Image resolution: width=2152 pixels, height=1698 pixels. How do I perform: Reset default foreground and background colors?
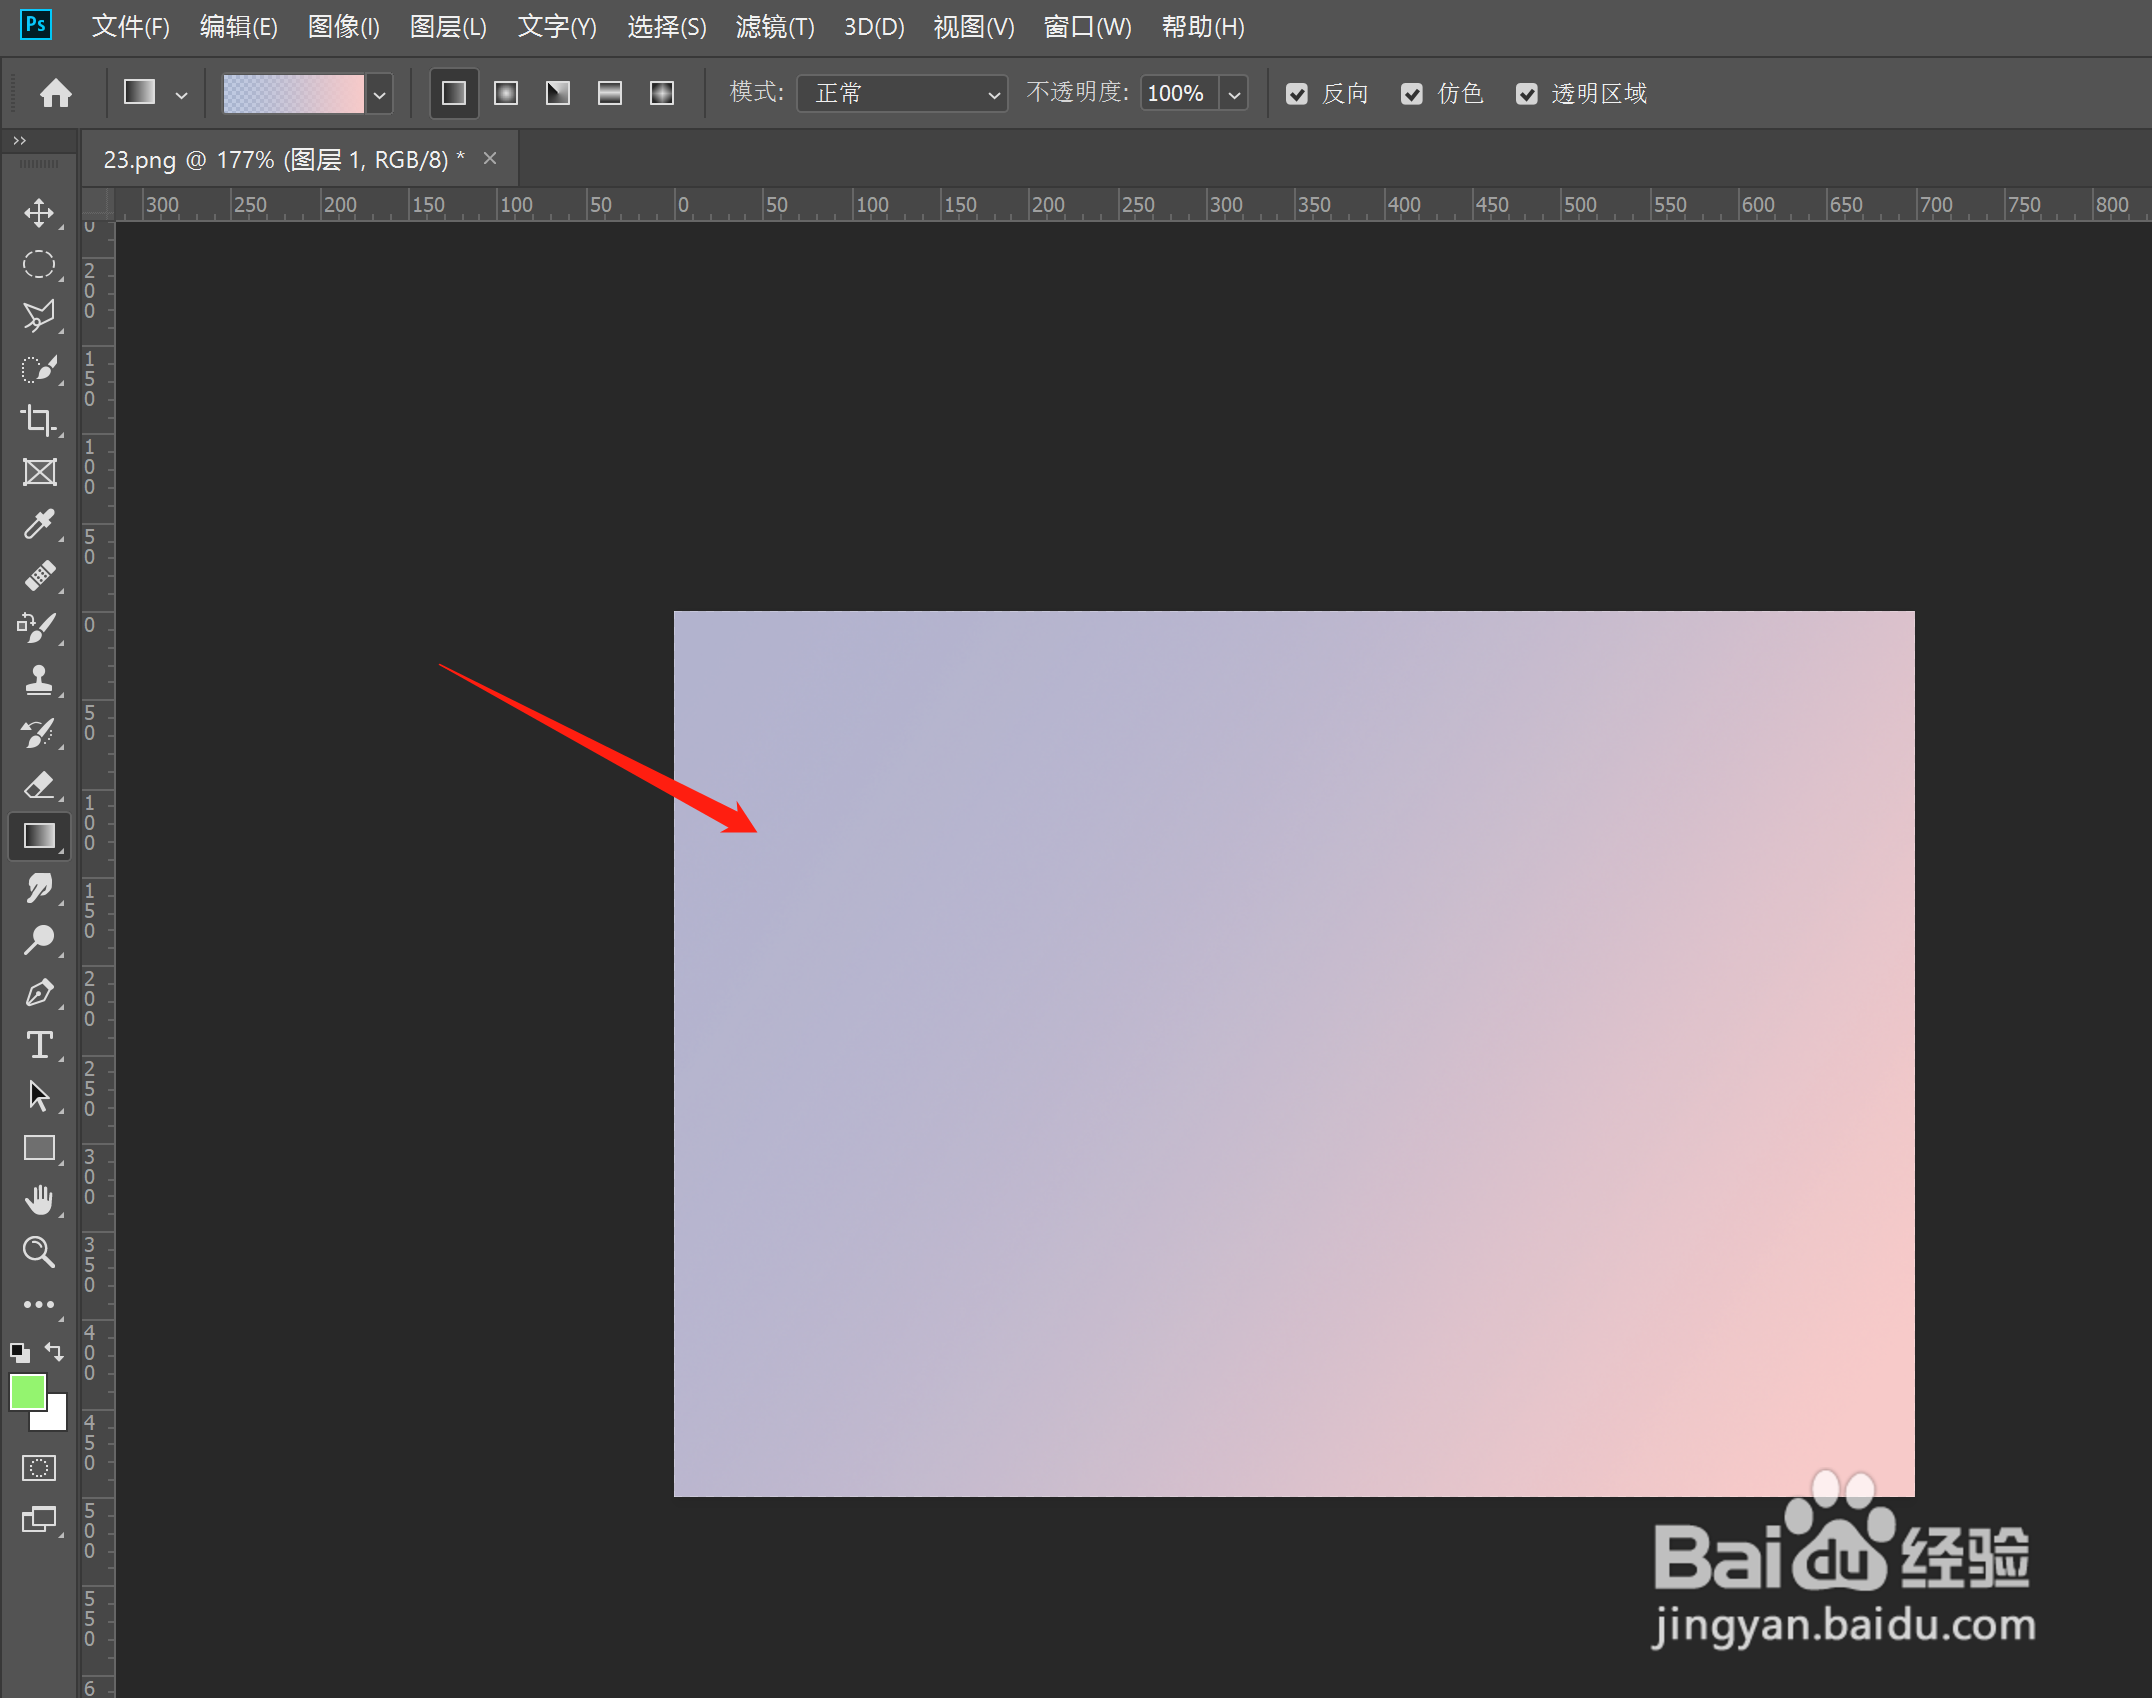[20, 1353]
